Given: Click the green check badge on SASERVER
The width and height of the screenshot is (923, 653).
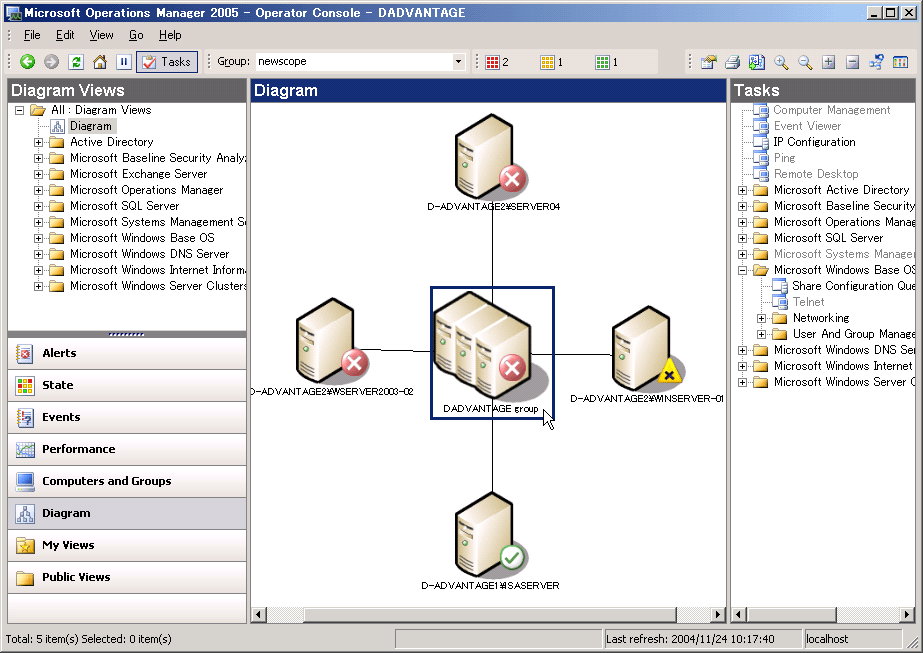Looking at the screenshot, I should pos(512,557).
